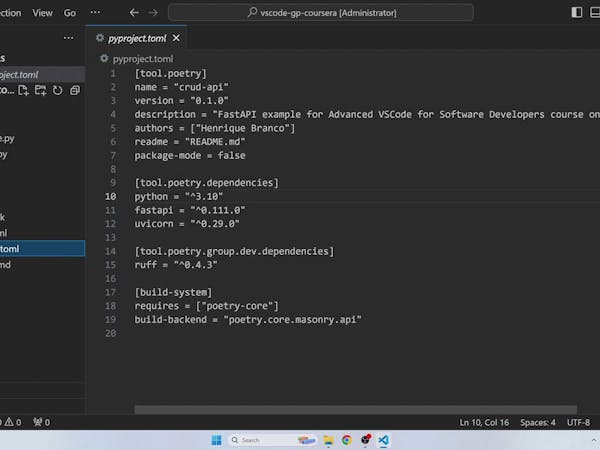Open File Explorer from the taskbar

point(328,440)
